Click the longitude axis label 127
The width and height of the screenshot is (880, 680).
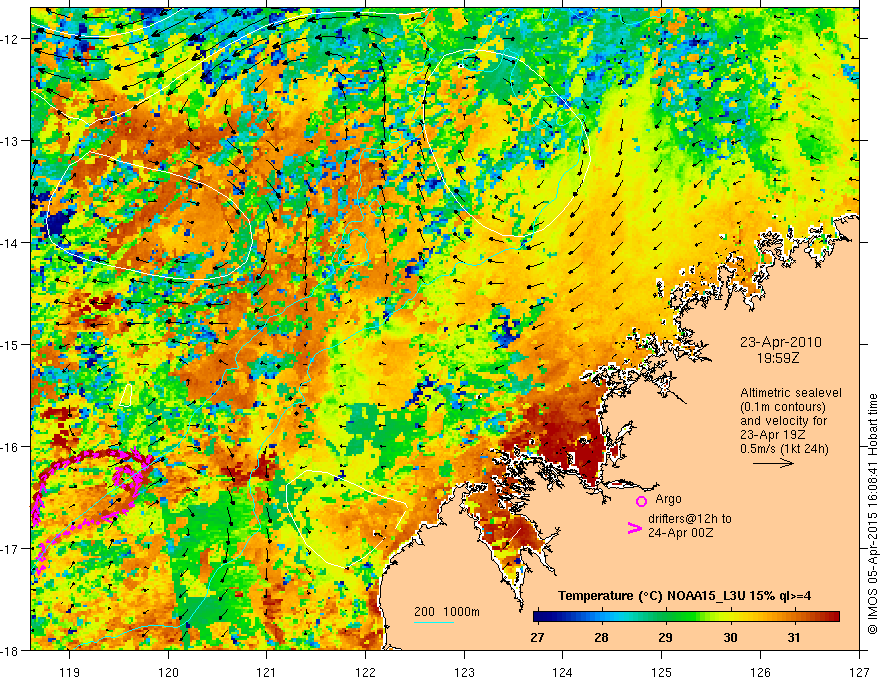click(859, 672)
